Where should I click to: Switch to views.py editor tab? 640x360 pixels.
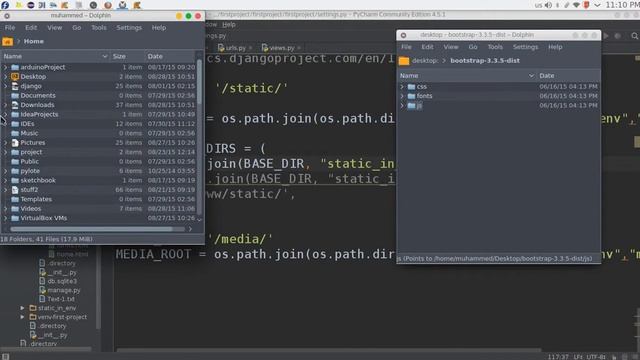point(282,48)
